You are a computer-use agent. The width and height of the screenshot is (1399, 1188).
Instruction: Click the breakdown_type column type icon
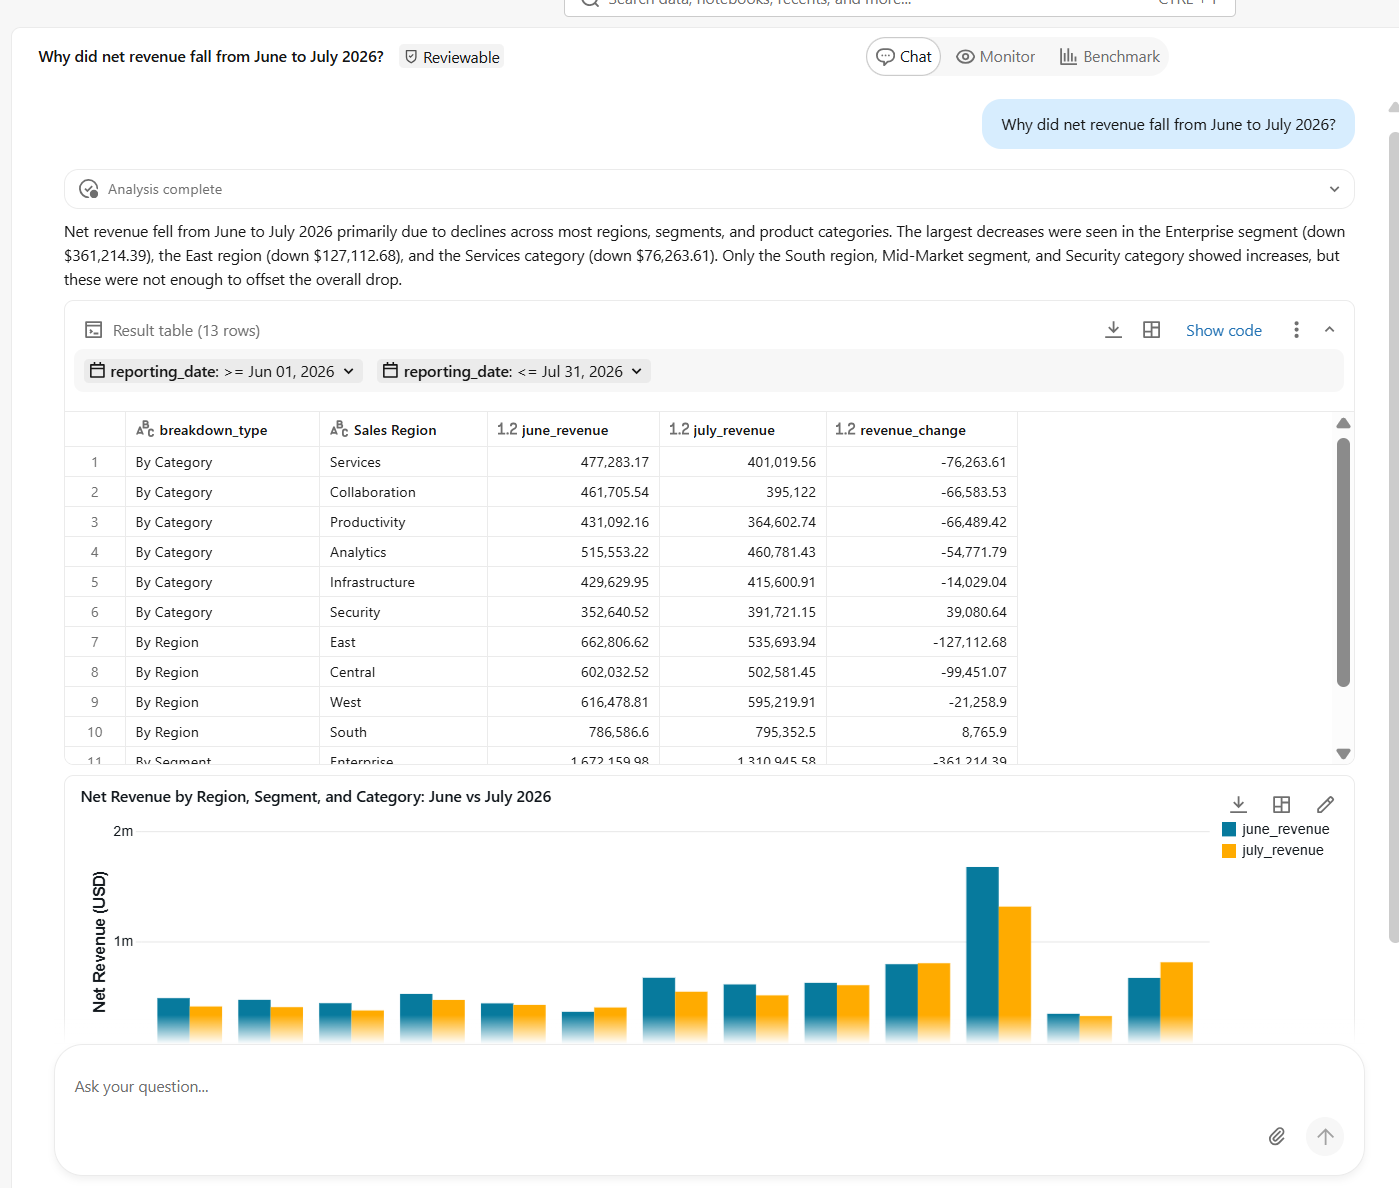145,430
